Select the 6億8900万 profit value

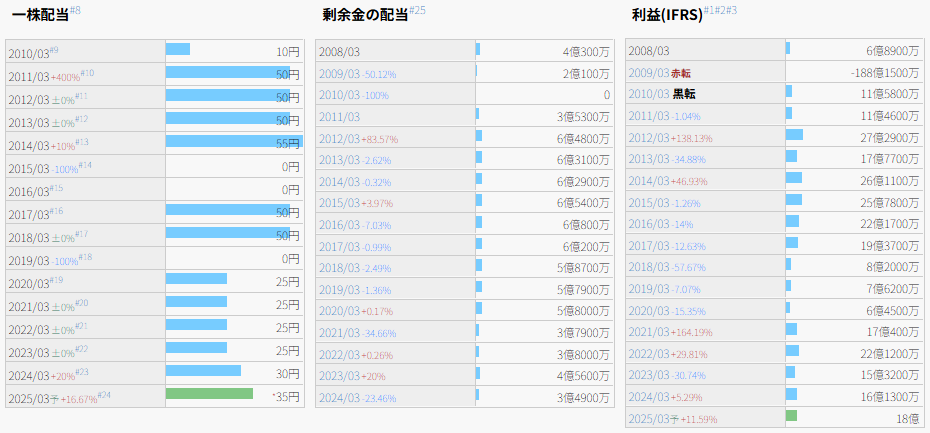(893, 52)
